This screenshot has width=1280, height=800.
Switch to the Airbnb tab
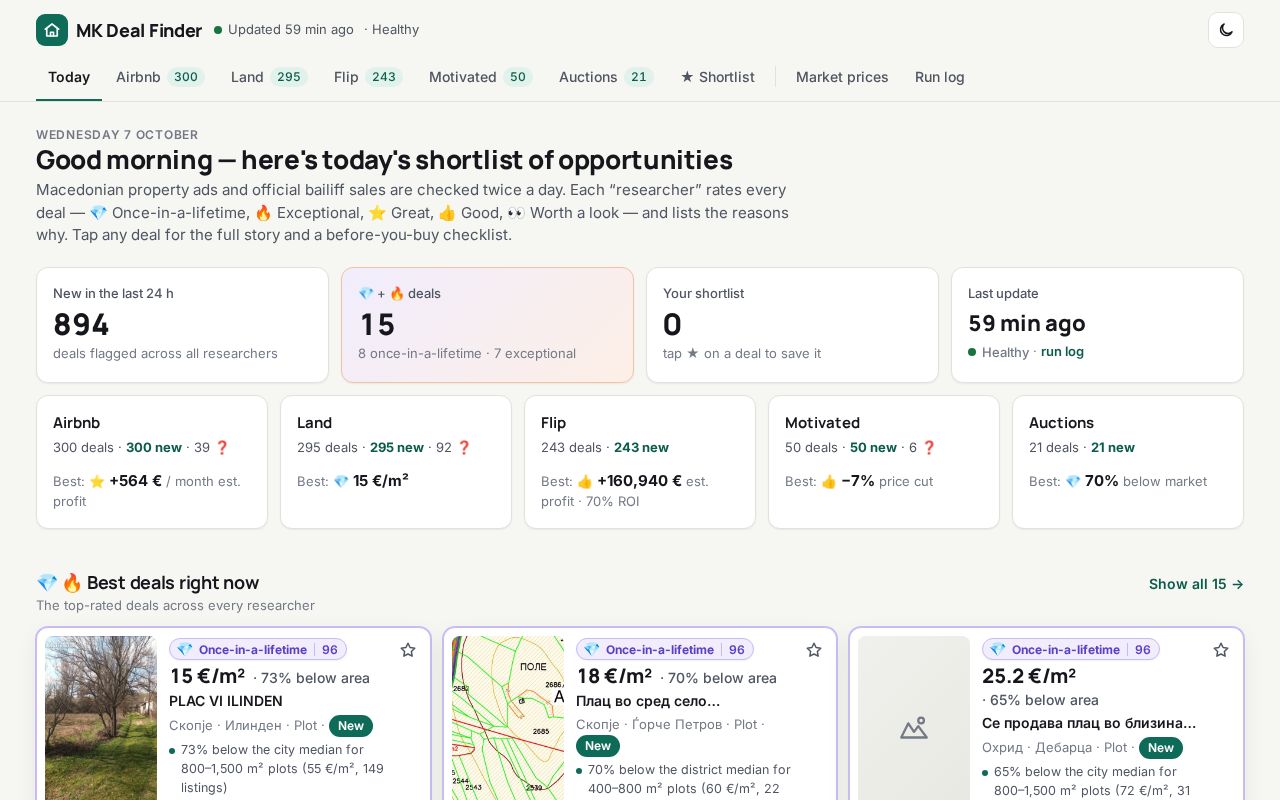(x=160, y=77)
